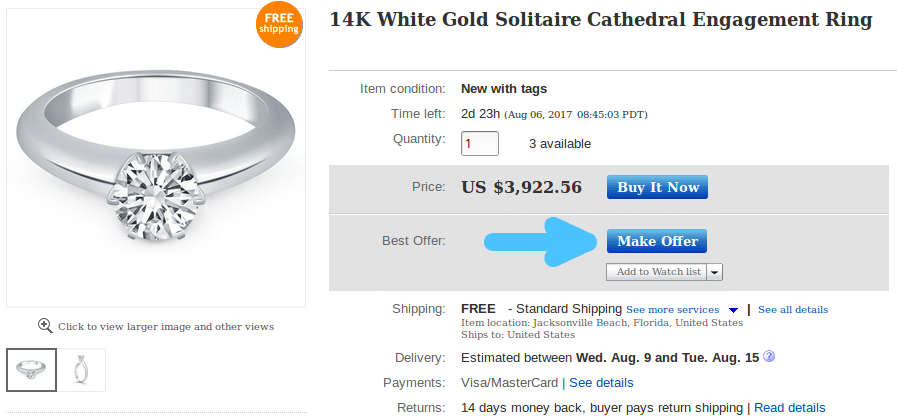This screenshot has height=418, width=897.
Task: Open the Payments See details link
Action: pyautogui.click(x=601, y=383)
